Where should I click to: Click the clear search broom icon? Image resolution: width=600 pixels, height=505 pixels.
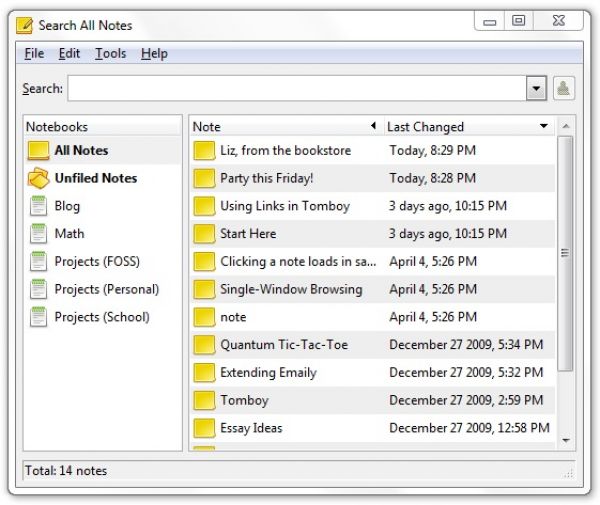coord(563,88)
